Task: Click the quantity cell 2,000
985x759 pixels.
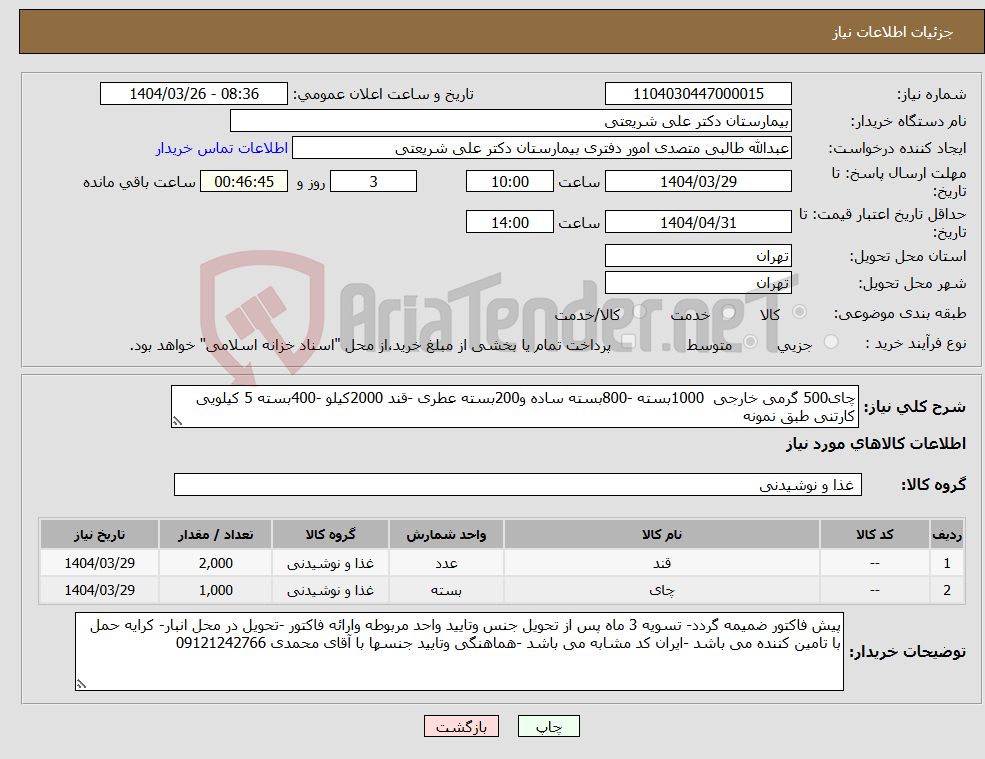Action: click(215, 563)
